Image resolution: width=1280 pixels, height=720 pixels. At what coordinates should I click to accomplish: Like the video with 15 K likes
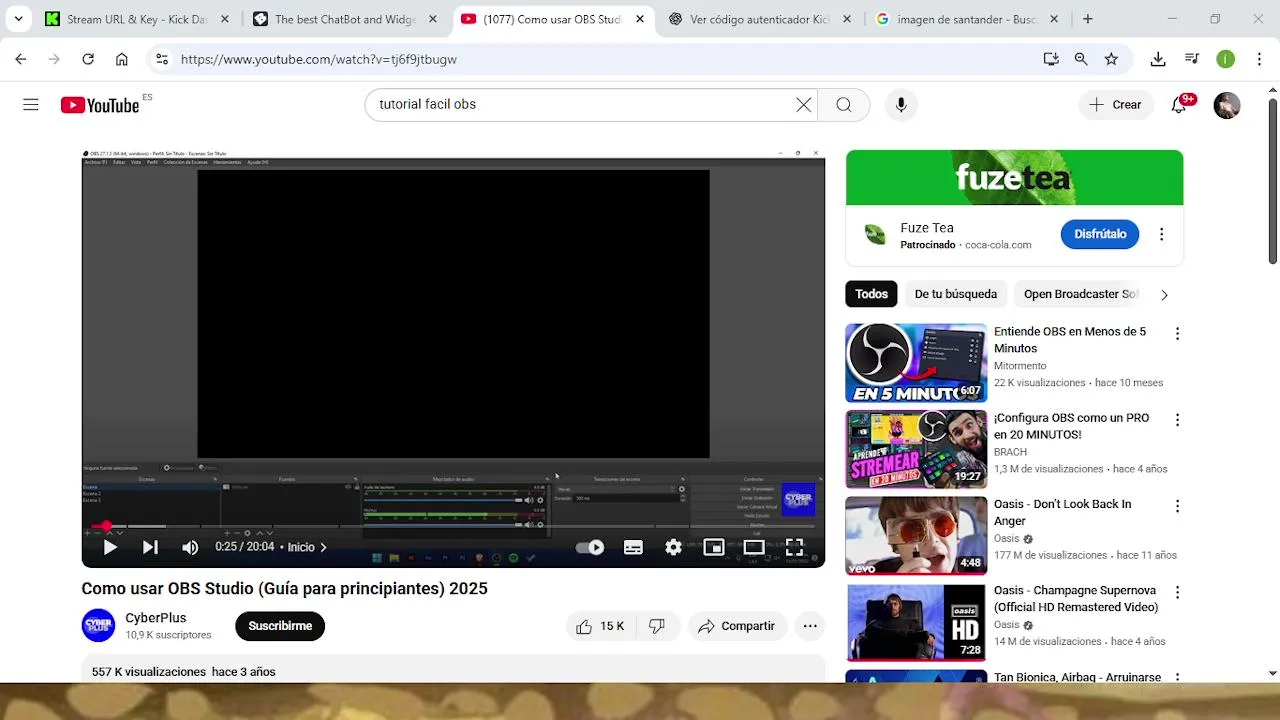600,626
